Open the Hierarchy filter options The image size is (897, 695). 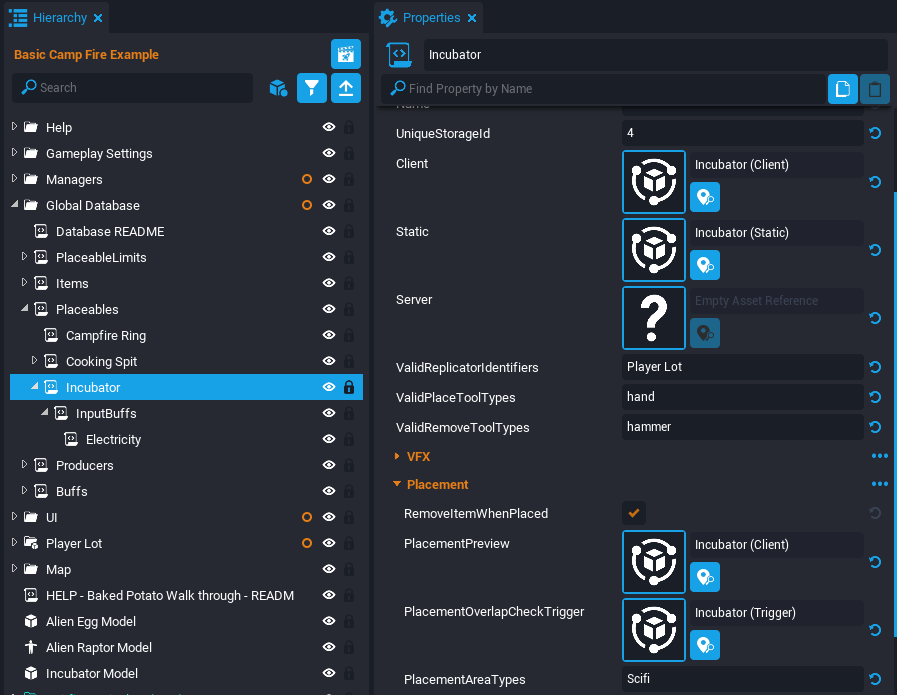point(311,88)
